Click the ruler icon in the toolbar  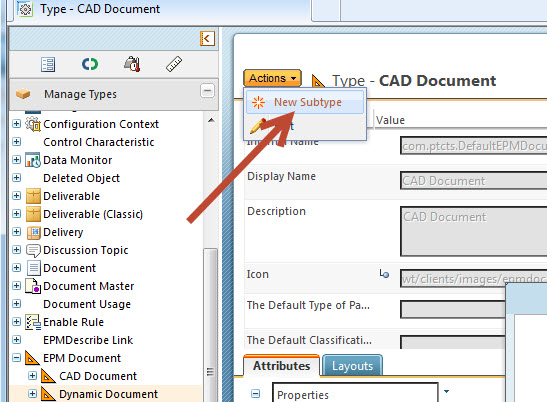pyautogui.click(x=174, y=64)
